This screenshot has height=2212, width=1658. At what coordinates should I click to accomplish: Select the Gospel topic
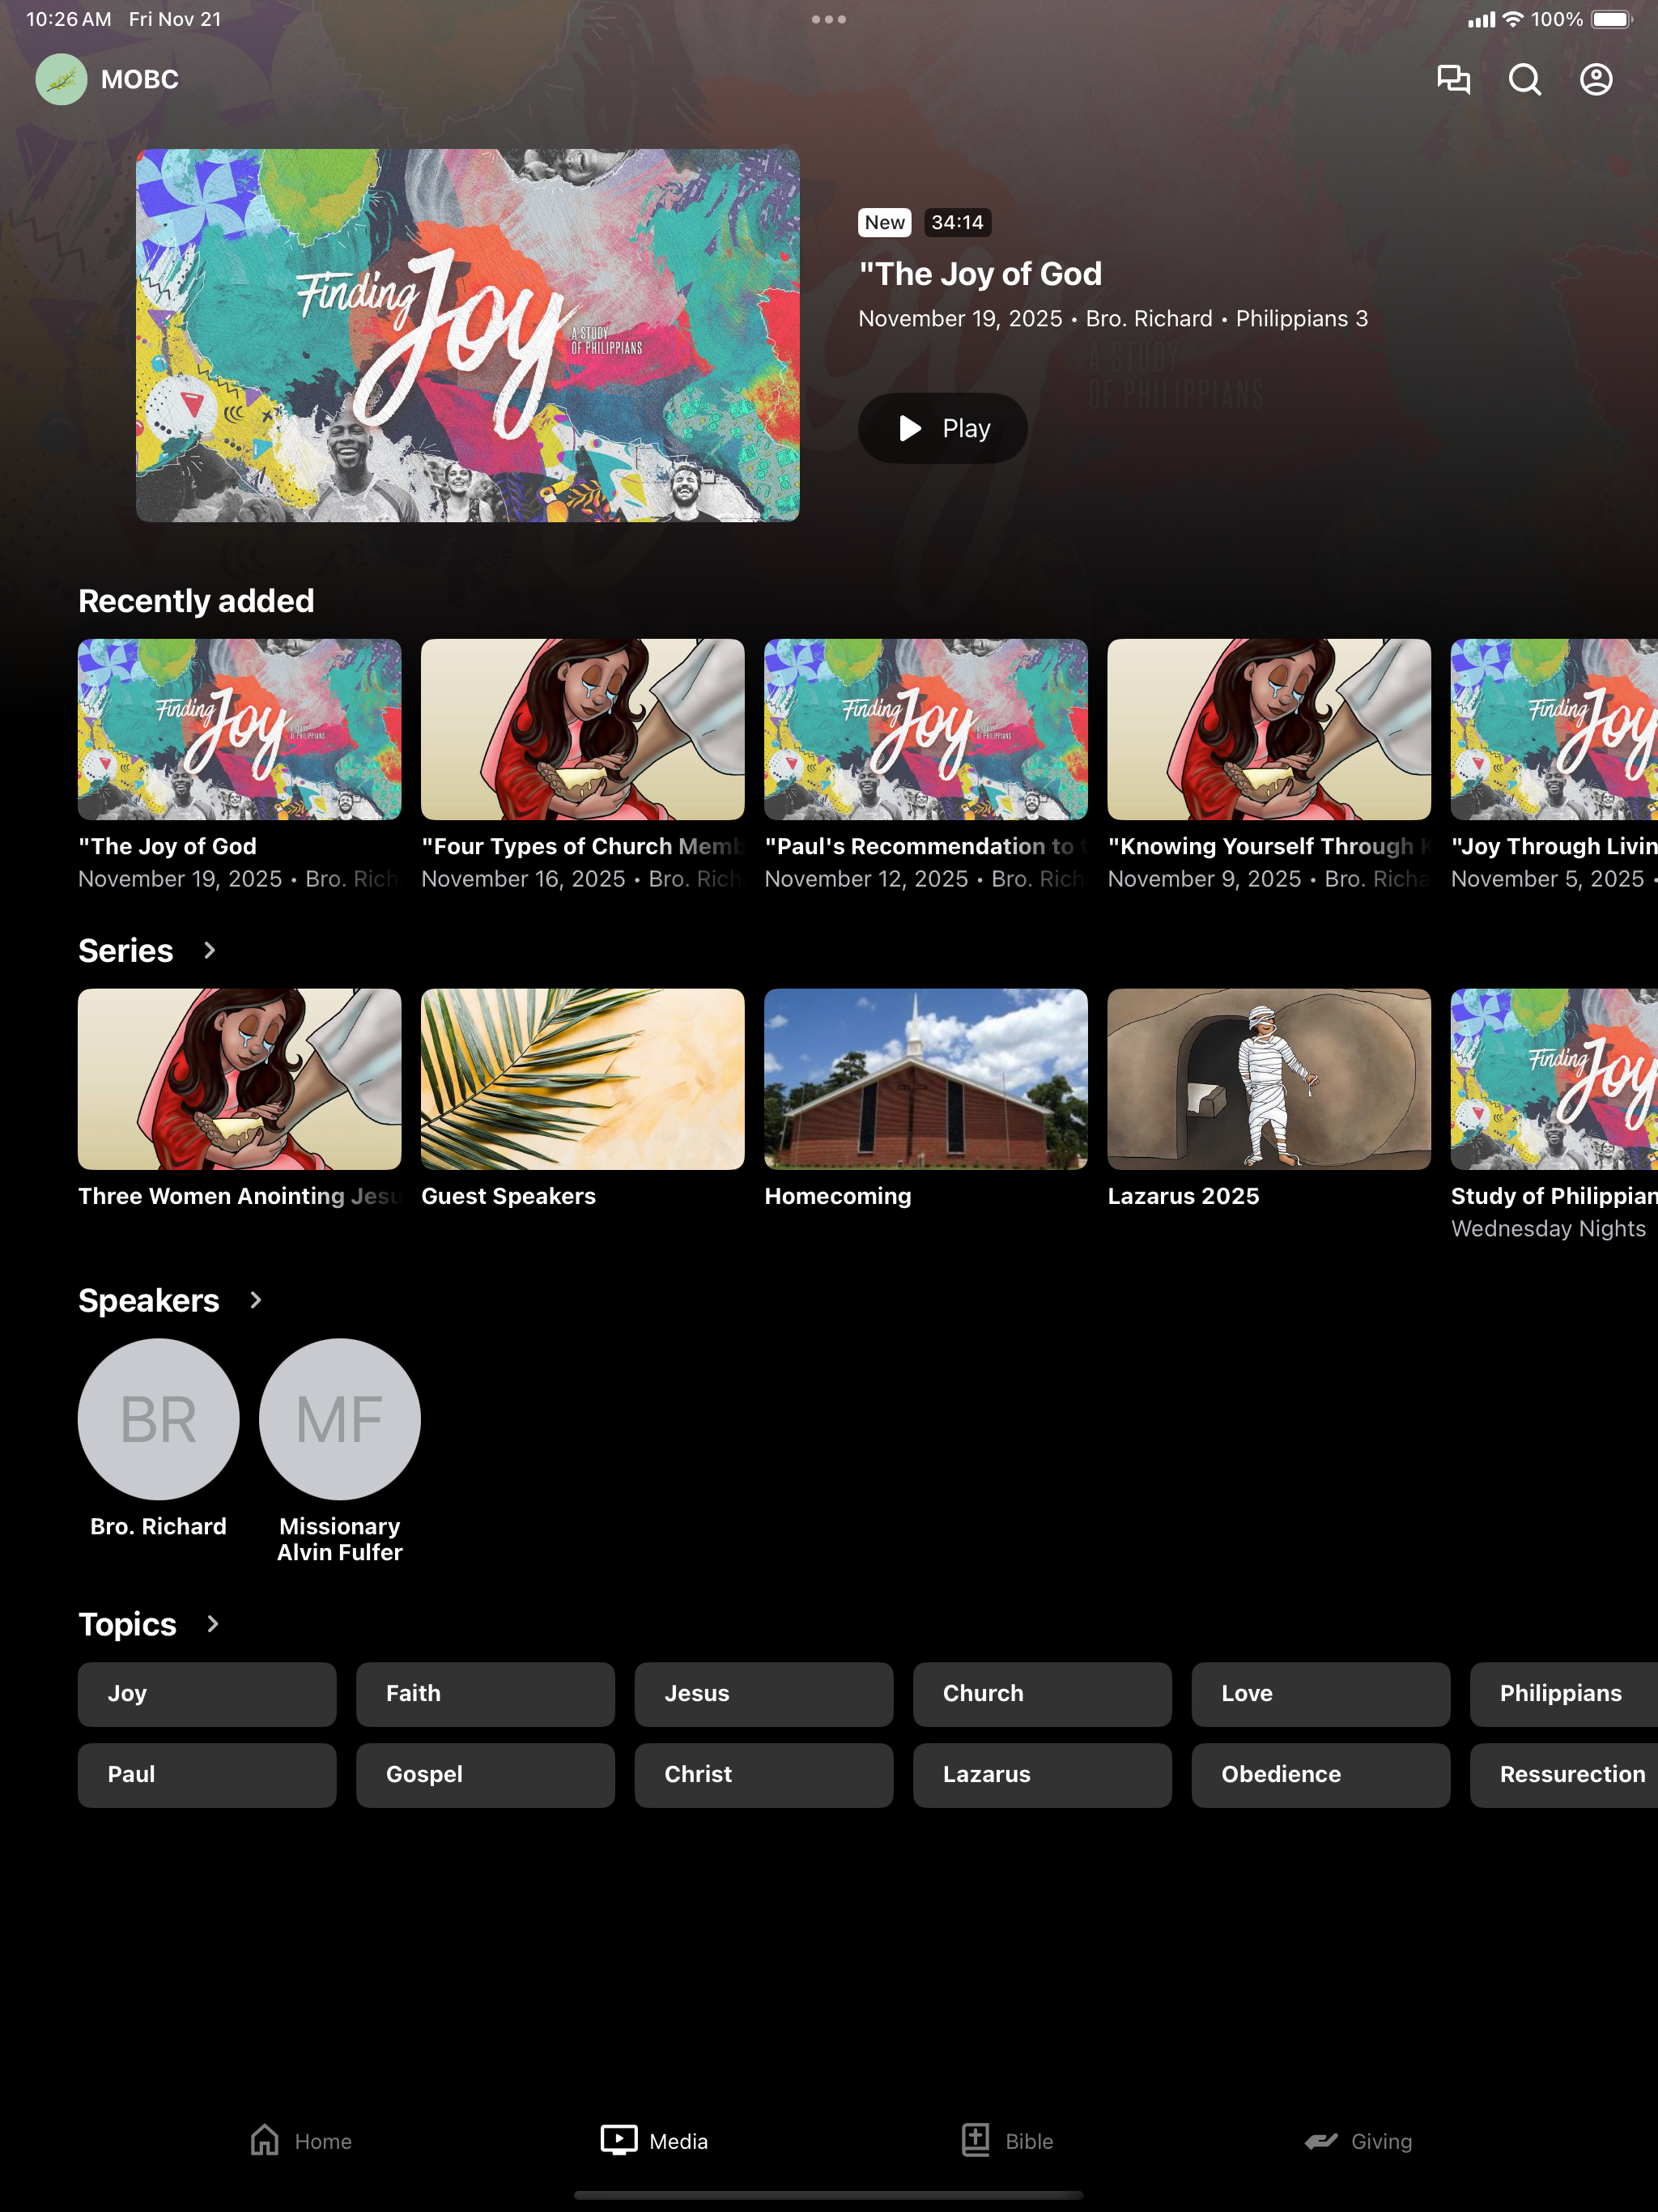(x=485, y=1775)
